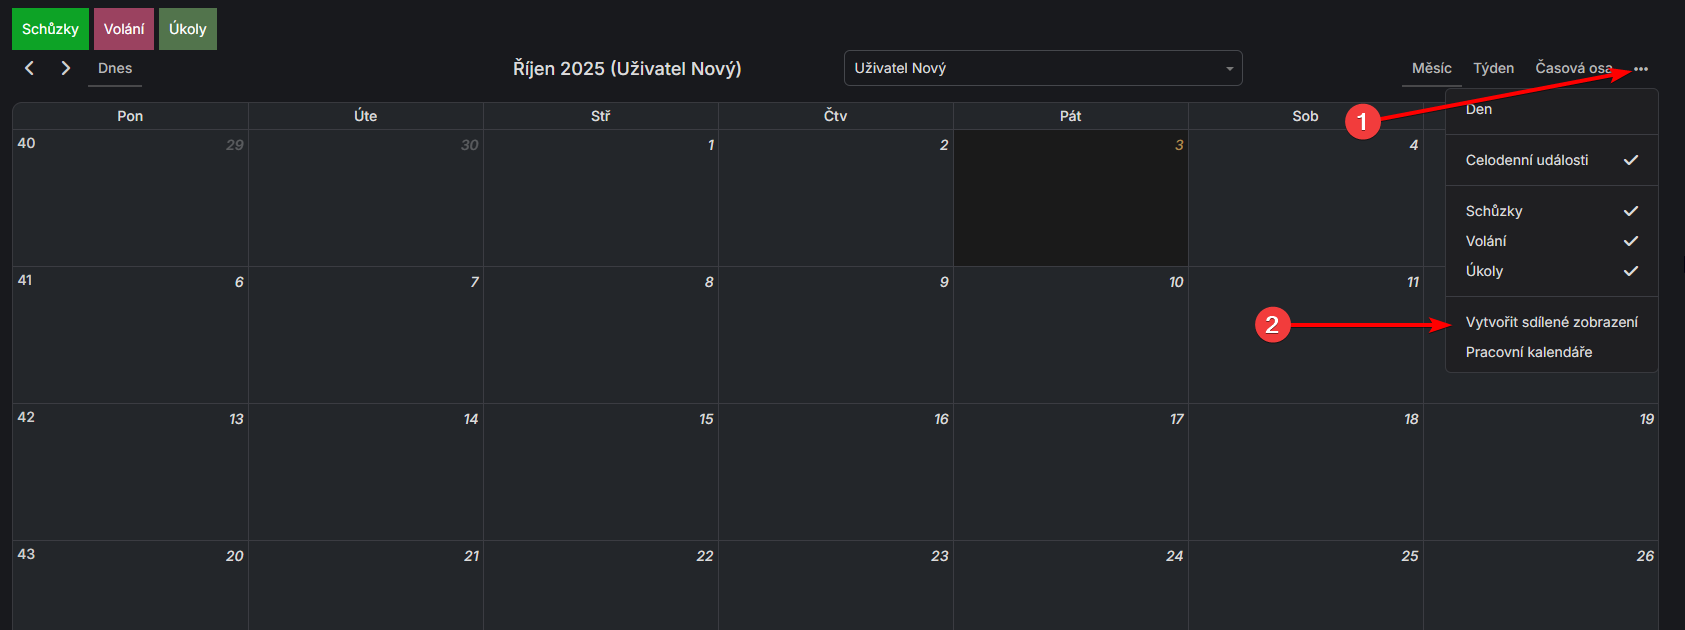Uncheck Schůzky in the dropdown menu
Viewport: 1685px width, 630px height.
[1551, 211]
